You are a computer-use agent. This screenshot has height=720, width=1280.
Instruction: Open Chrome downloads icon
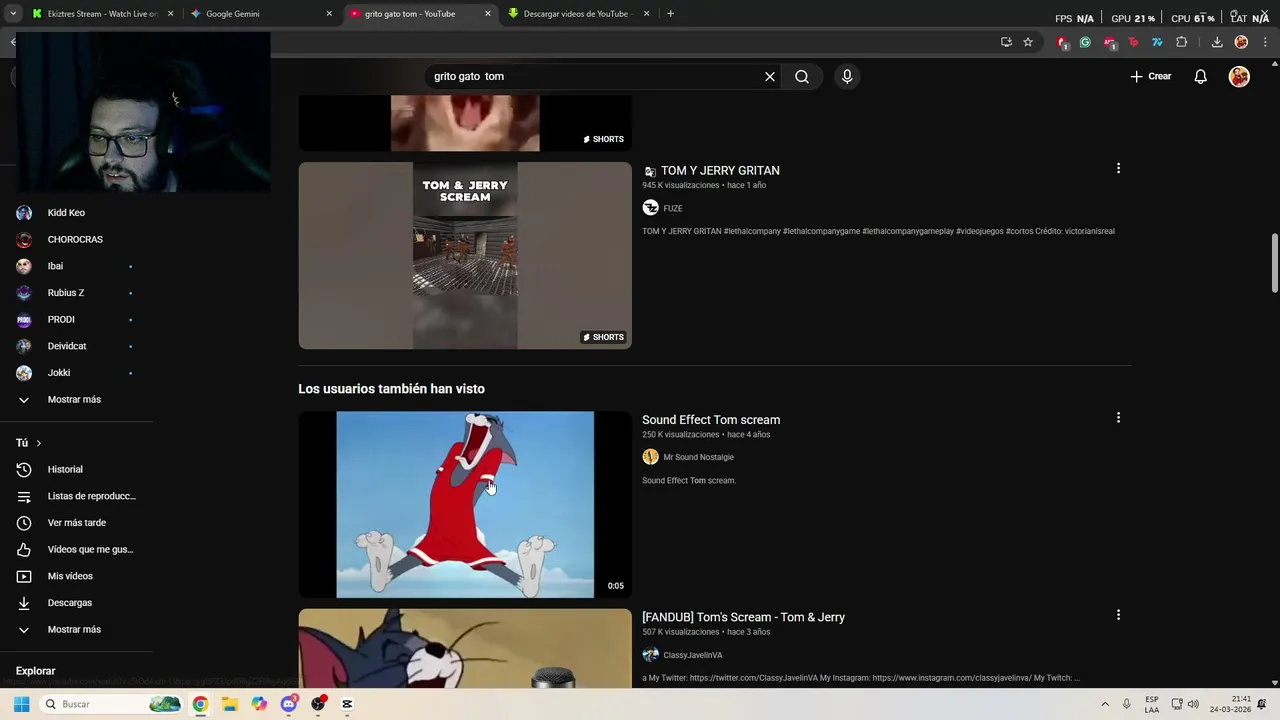(1217, 42)
